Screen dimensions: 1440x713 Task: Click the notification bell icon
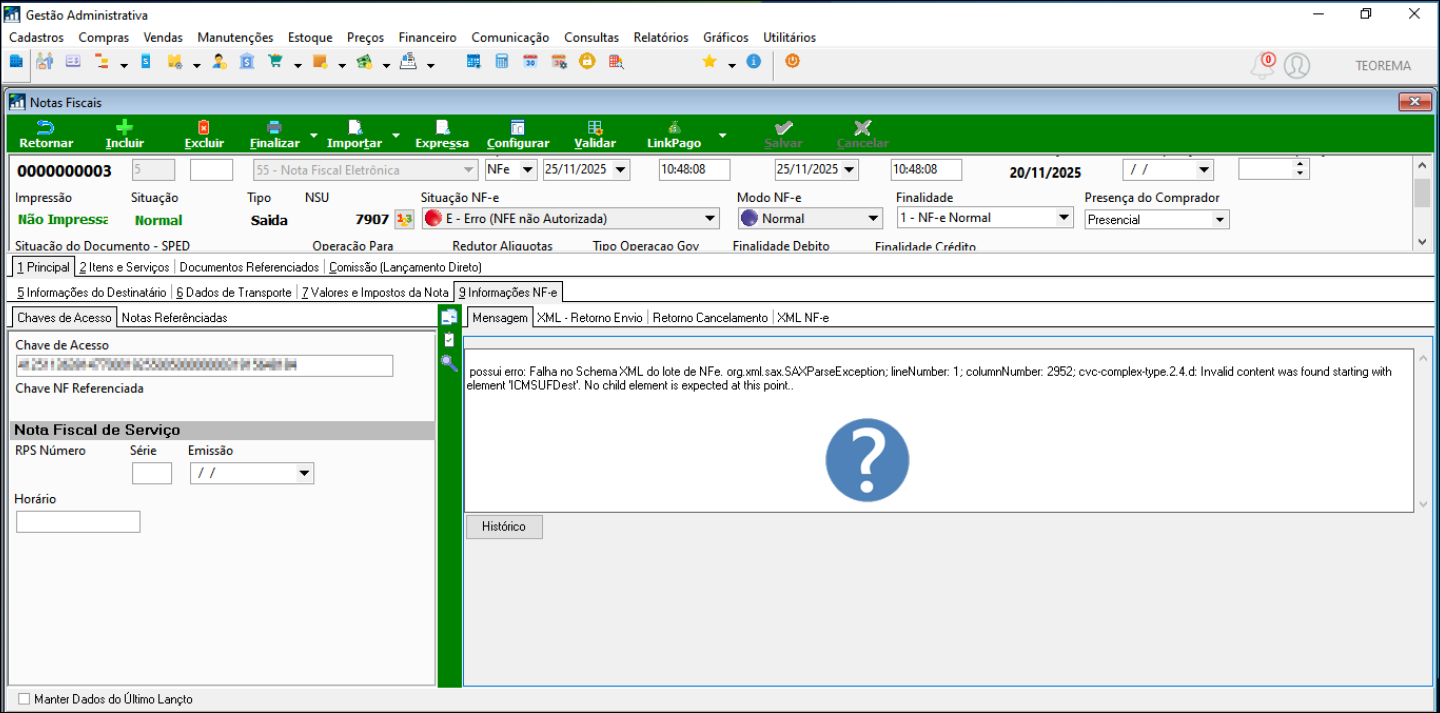coord(1263,66)
